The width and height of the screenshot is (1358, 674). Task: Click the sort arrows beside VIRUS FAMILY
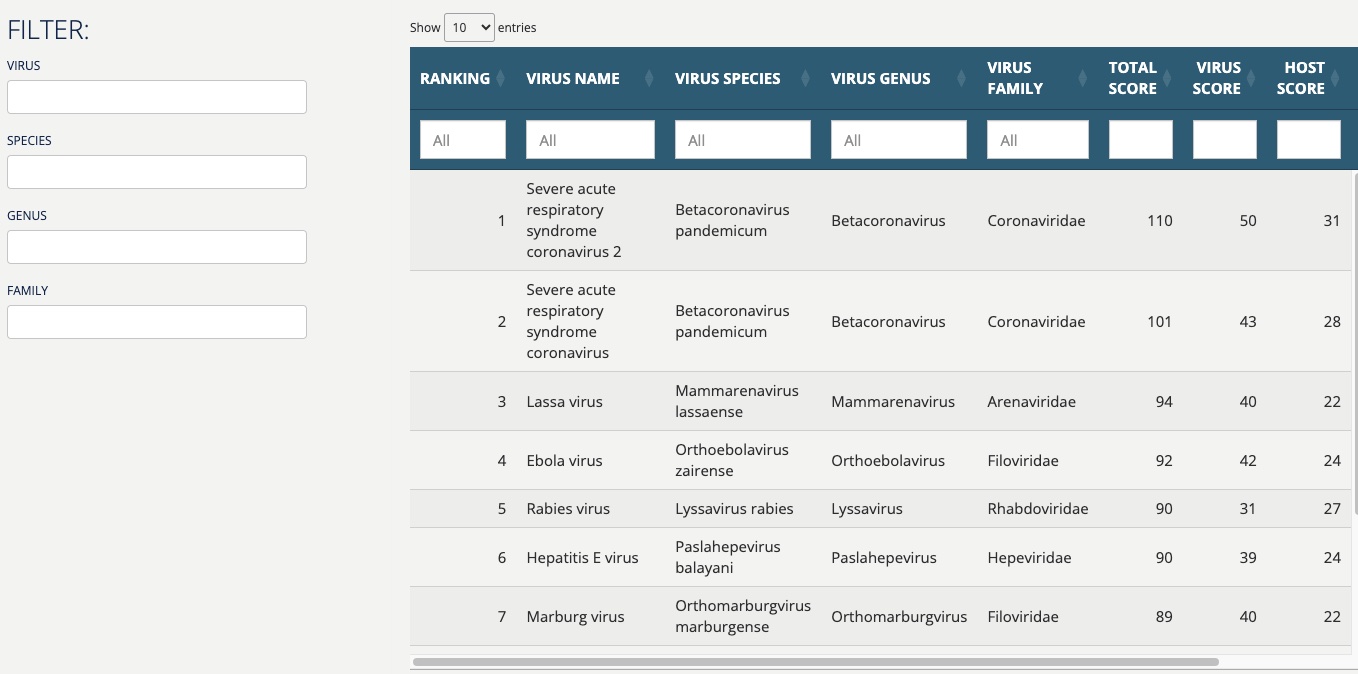1082,77
